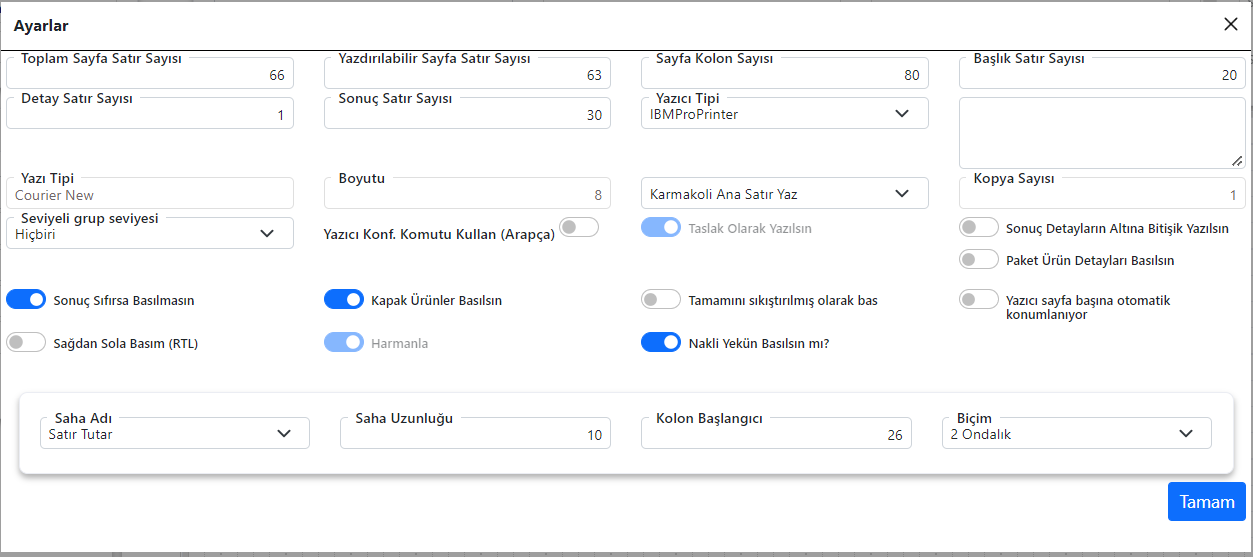Click the Tamam button

pyautogui.click(x=1206, y=502)
